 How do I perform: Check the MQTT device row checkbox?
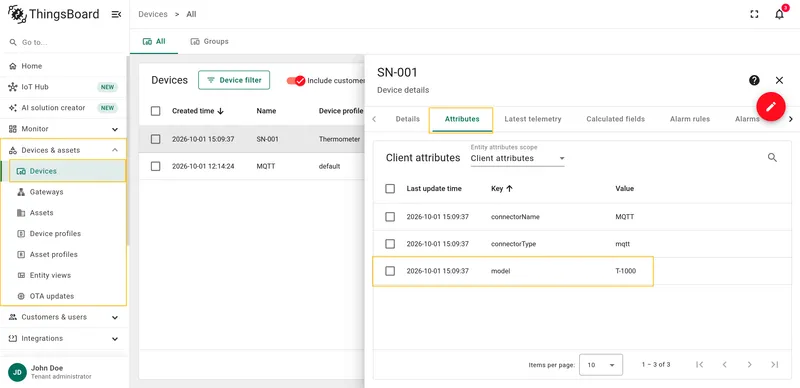point(156,166)
